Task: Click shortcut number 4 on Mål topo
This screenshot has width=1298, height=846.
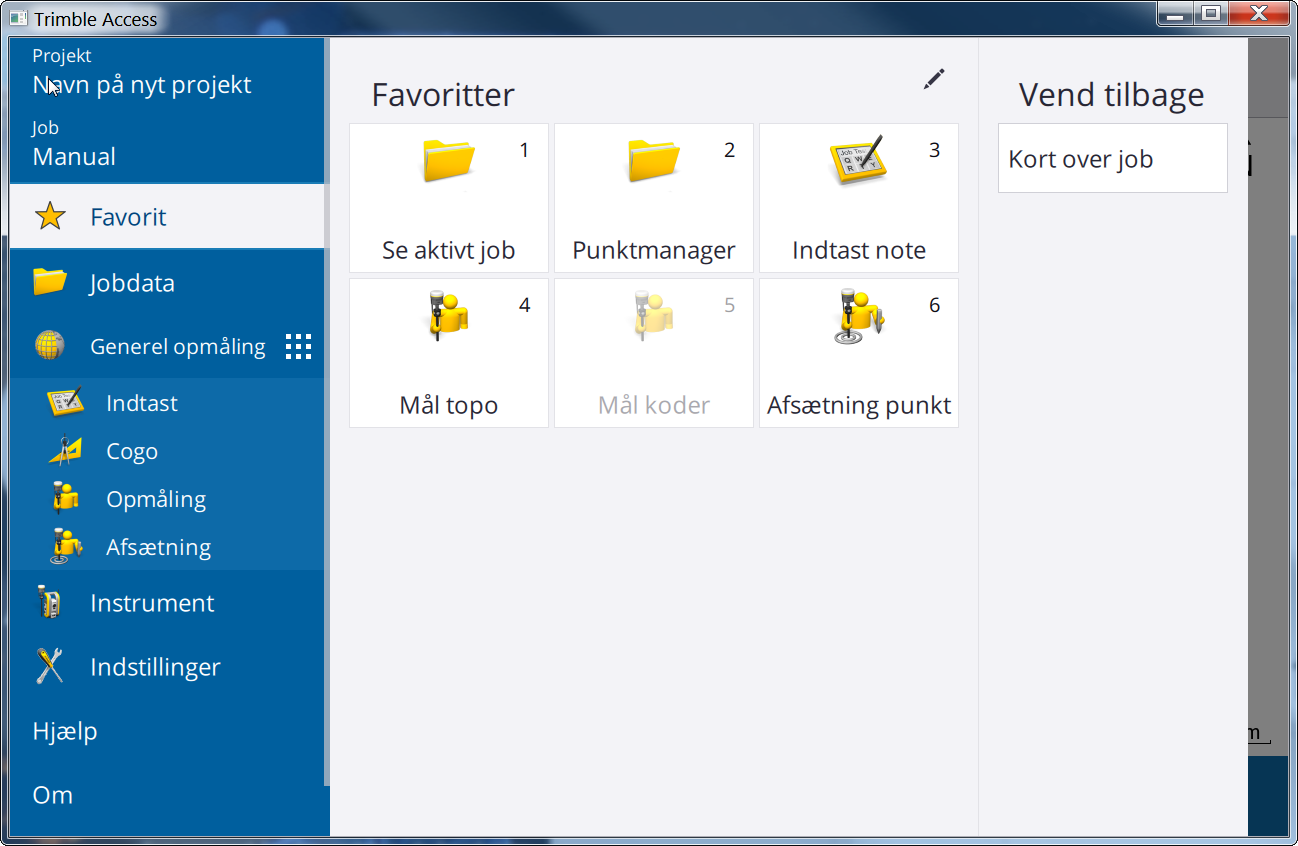Action: click(x=524, y=305)
